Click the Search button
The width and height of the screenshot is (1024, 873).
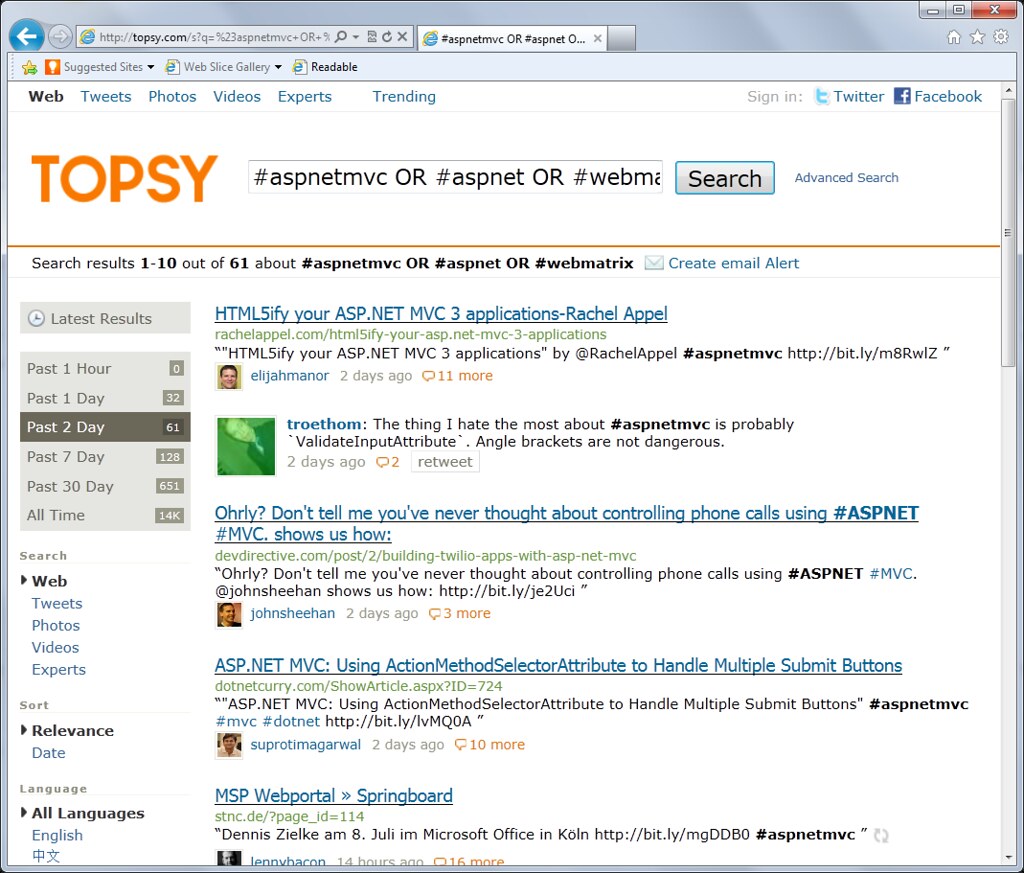[725, 178]
